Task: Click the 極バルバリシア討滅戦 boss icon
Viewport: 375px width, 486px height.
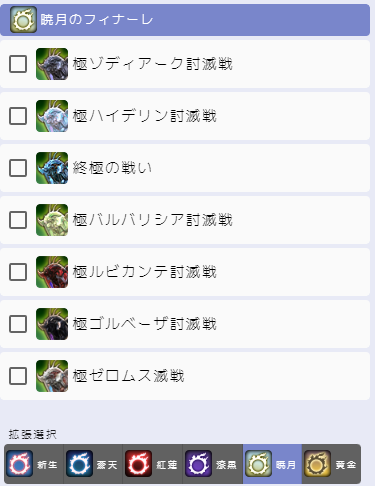Action: 52,220
